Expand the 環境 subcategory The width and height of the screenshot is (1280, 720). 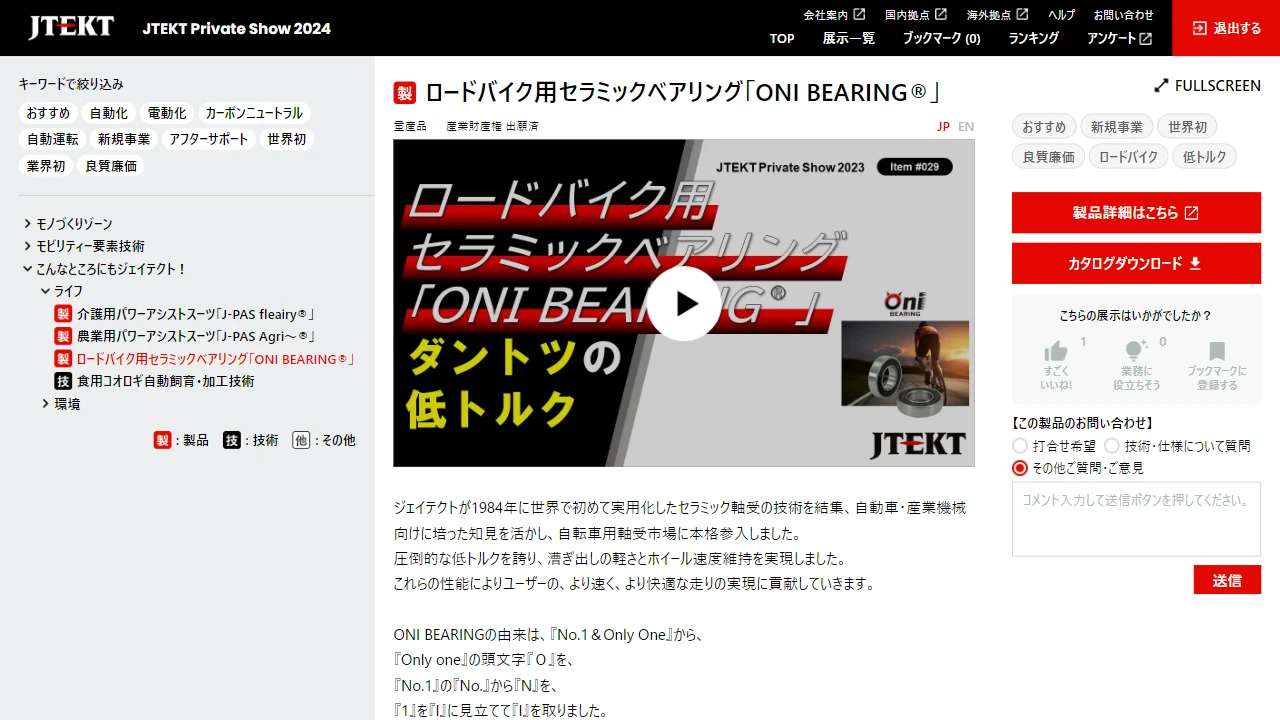61,404
